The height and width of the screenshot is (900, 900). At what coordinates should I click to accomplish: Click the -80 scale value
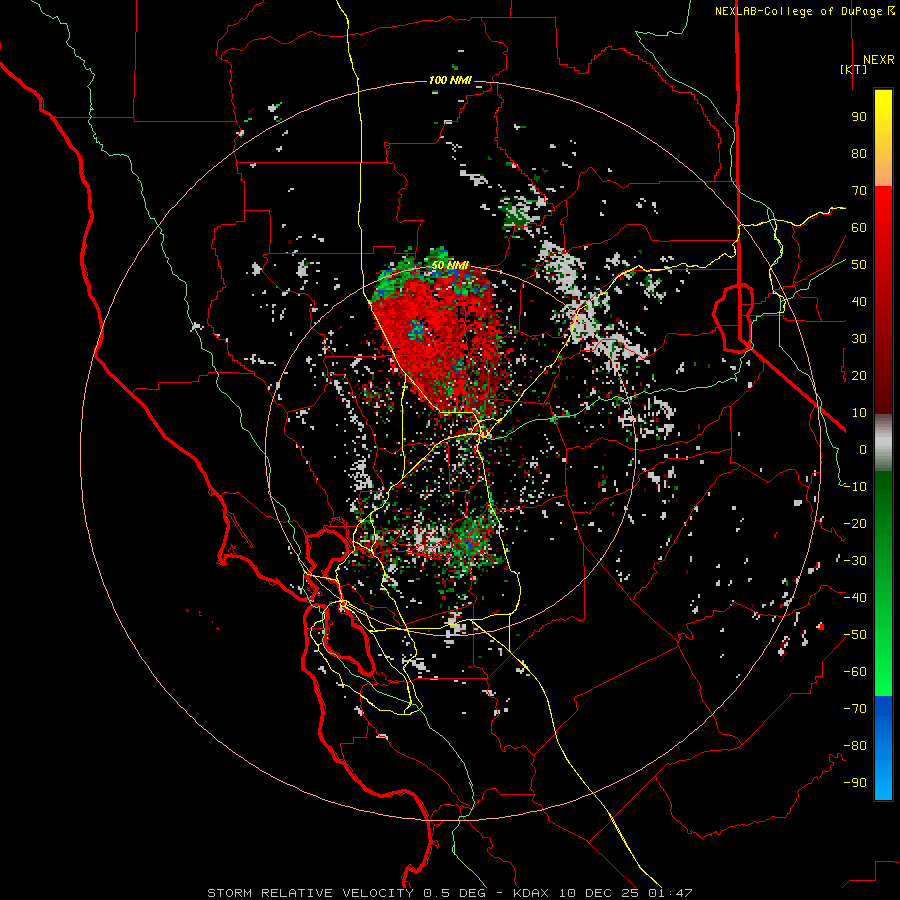coord(855,746)
